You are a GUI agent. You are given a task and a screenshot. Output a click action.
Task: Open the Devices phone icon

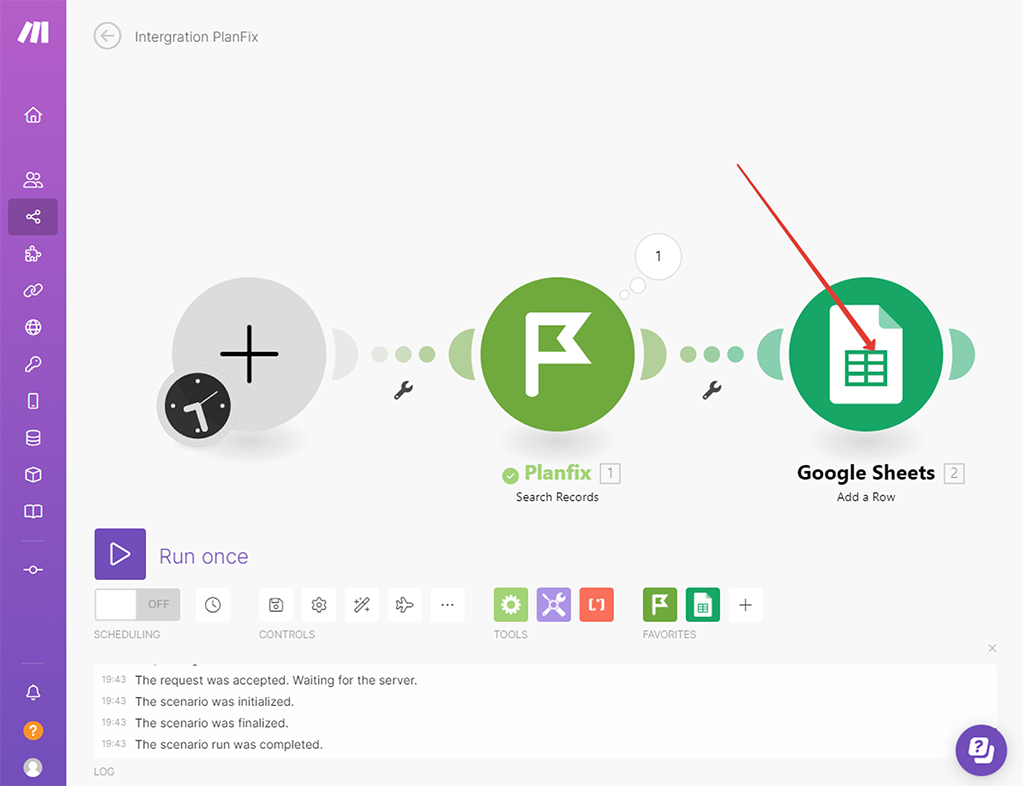33,401
